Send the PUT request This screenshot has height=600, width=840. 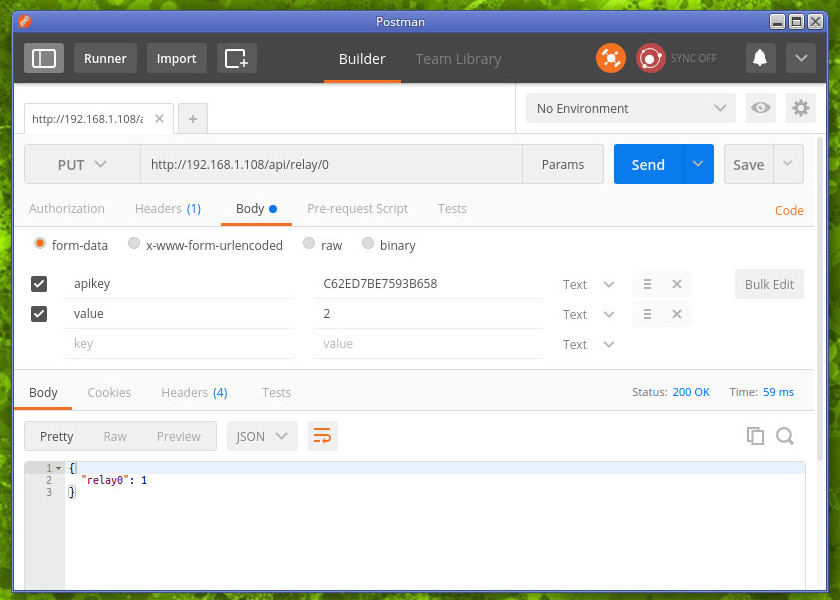point(648,164)
